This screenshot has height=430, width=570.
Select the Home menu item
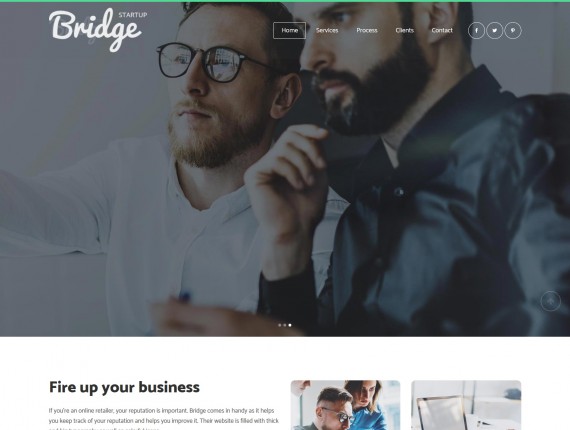click(x=289, y=31)
